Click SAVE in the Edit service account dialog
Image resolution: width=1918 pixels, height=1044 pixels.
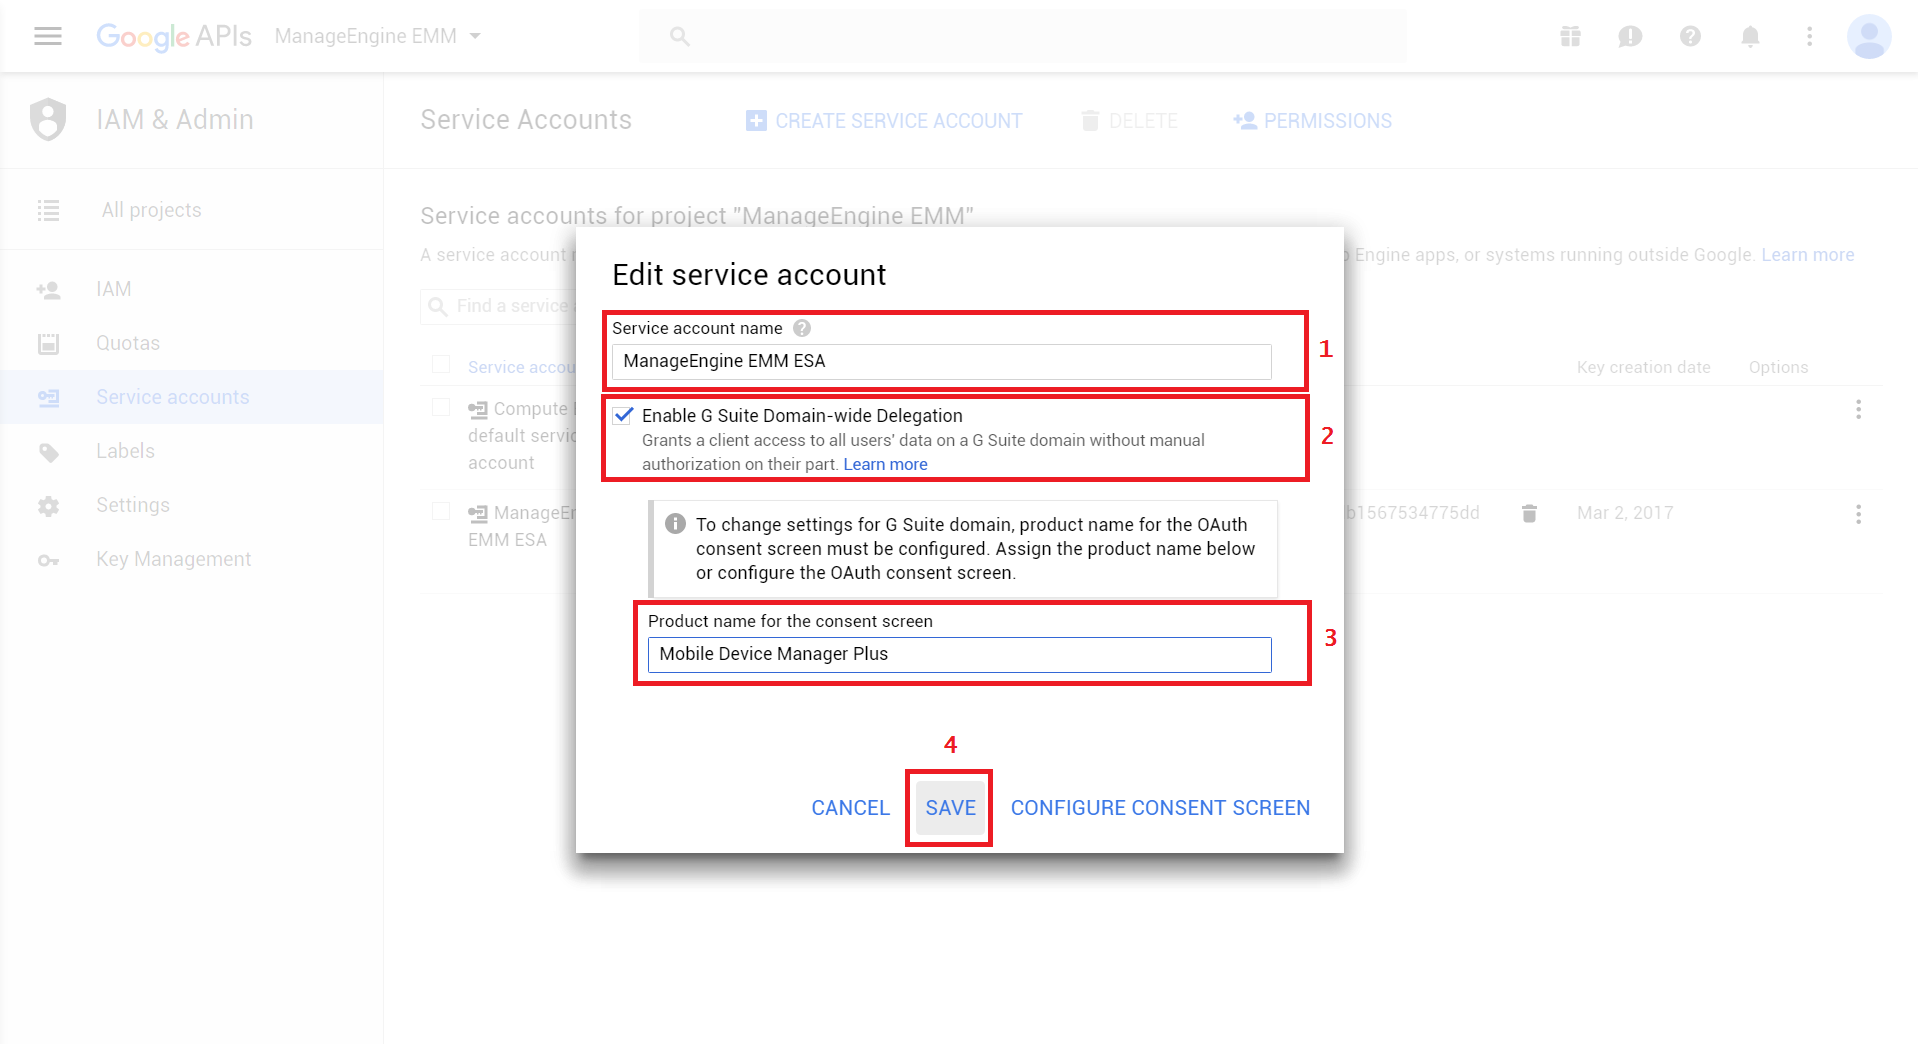click(x=950, y=808)
